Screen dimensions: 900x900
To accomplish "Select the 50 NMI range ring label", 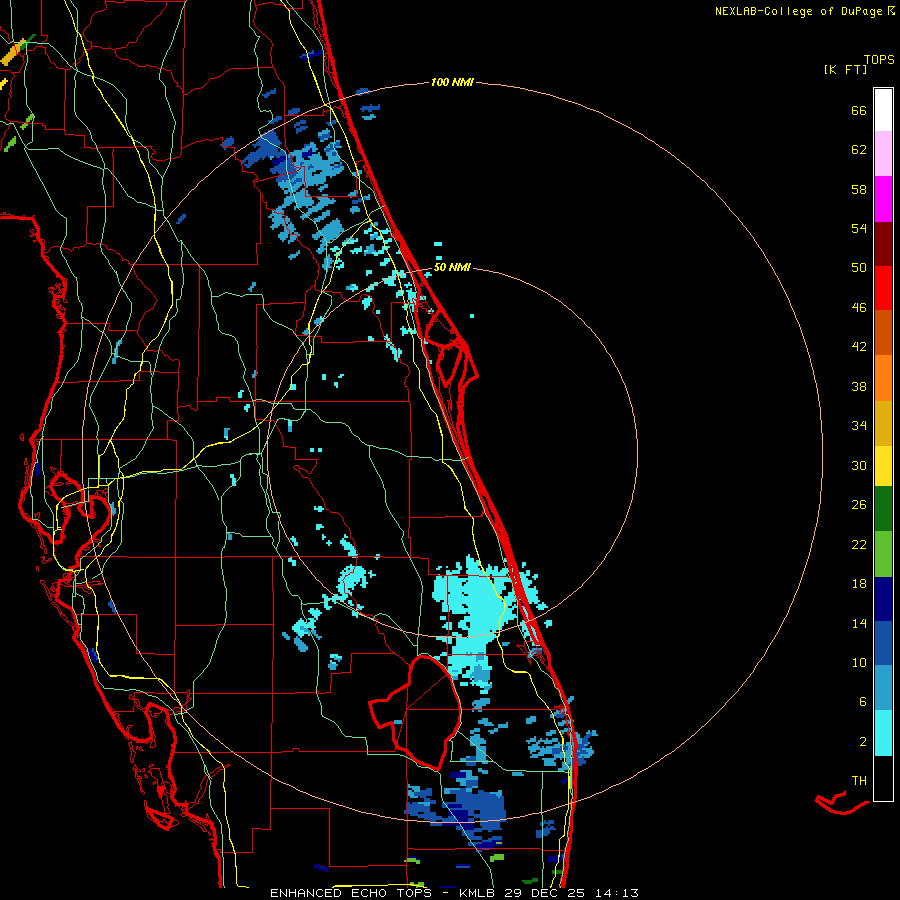I will click(452, 267).
